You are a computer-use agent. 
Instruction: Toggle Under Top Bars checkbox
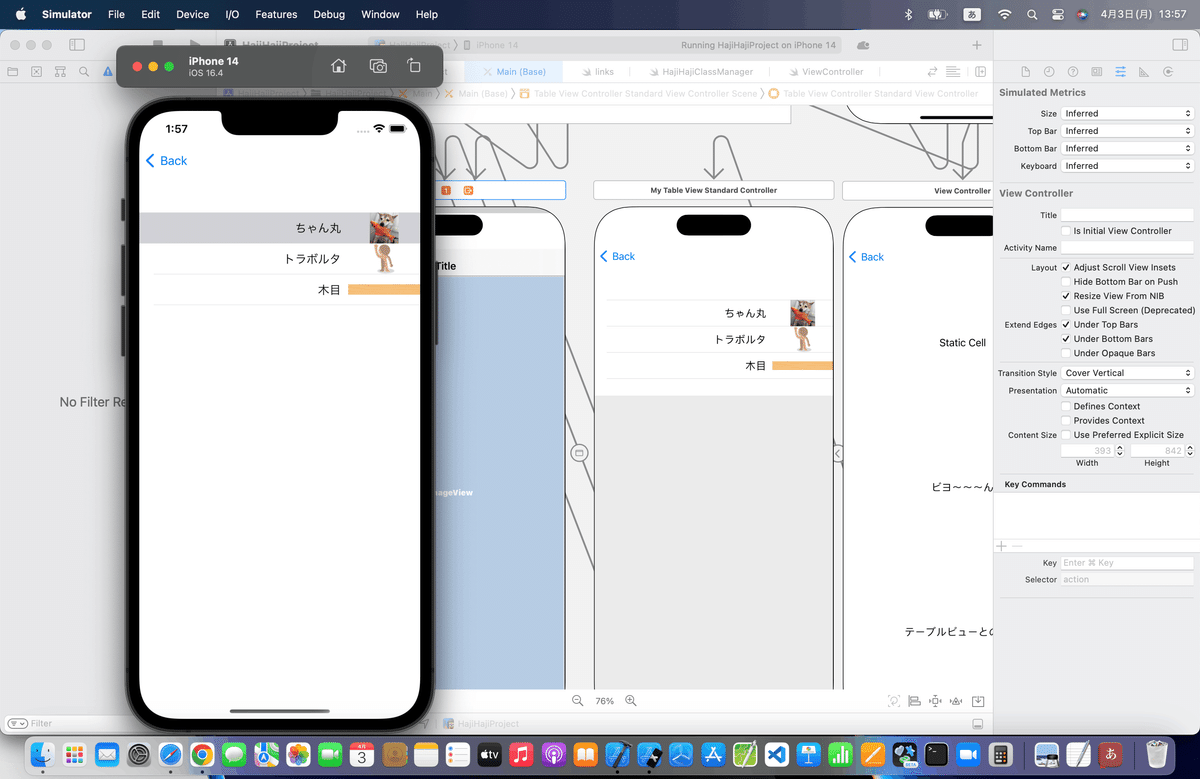point(1065,325)
